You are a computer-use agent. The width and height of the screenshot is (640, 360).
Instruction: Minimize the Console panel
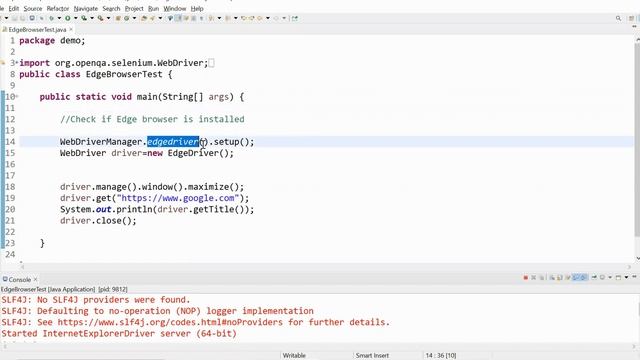click(x=634, y=277)
